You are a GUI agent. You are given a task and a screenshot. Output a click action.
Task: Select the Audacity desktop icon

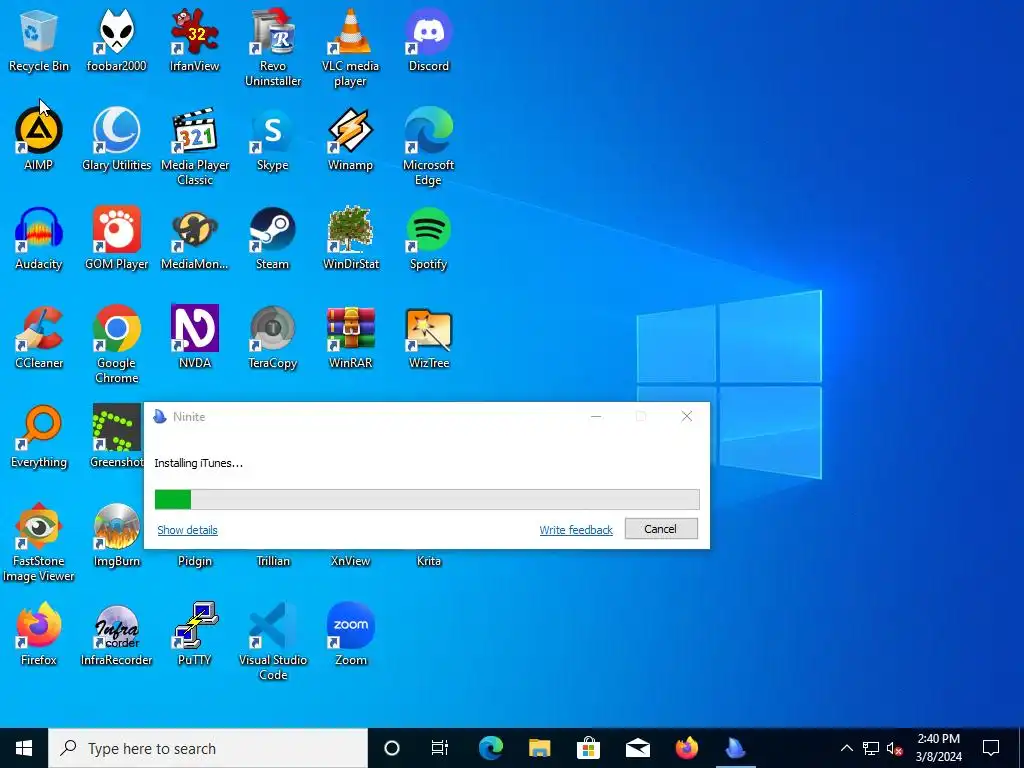39,238
